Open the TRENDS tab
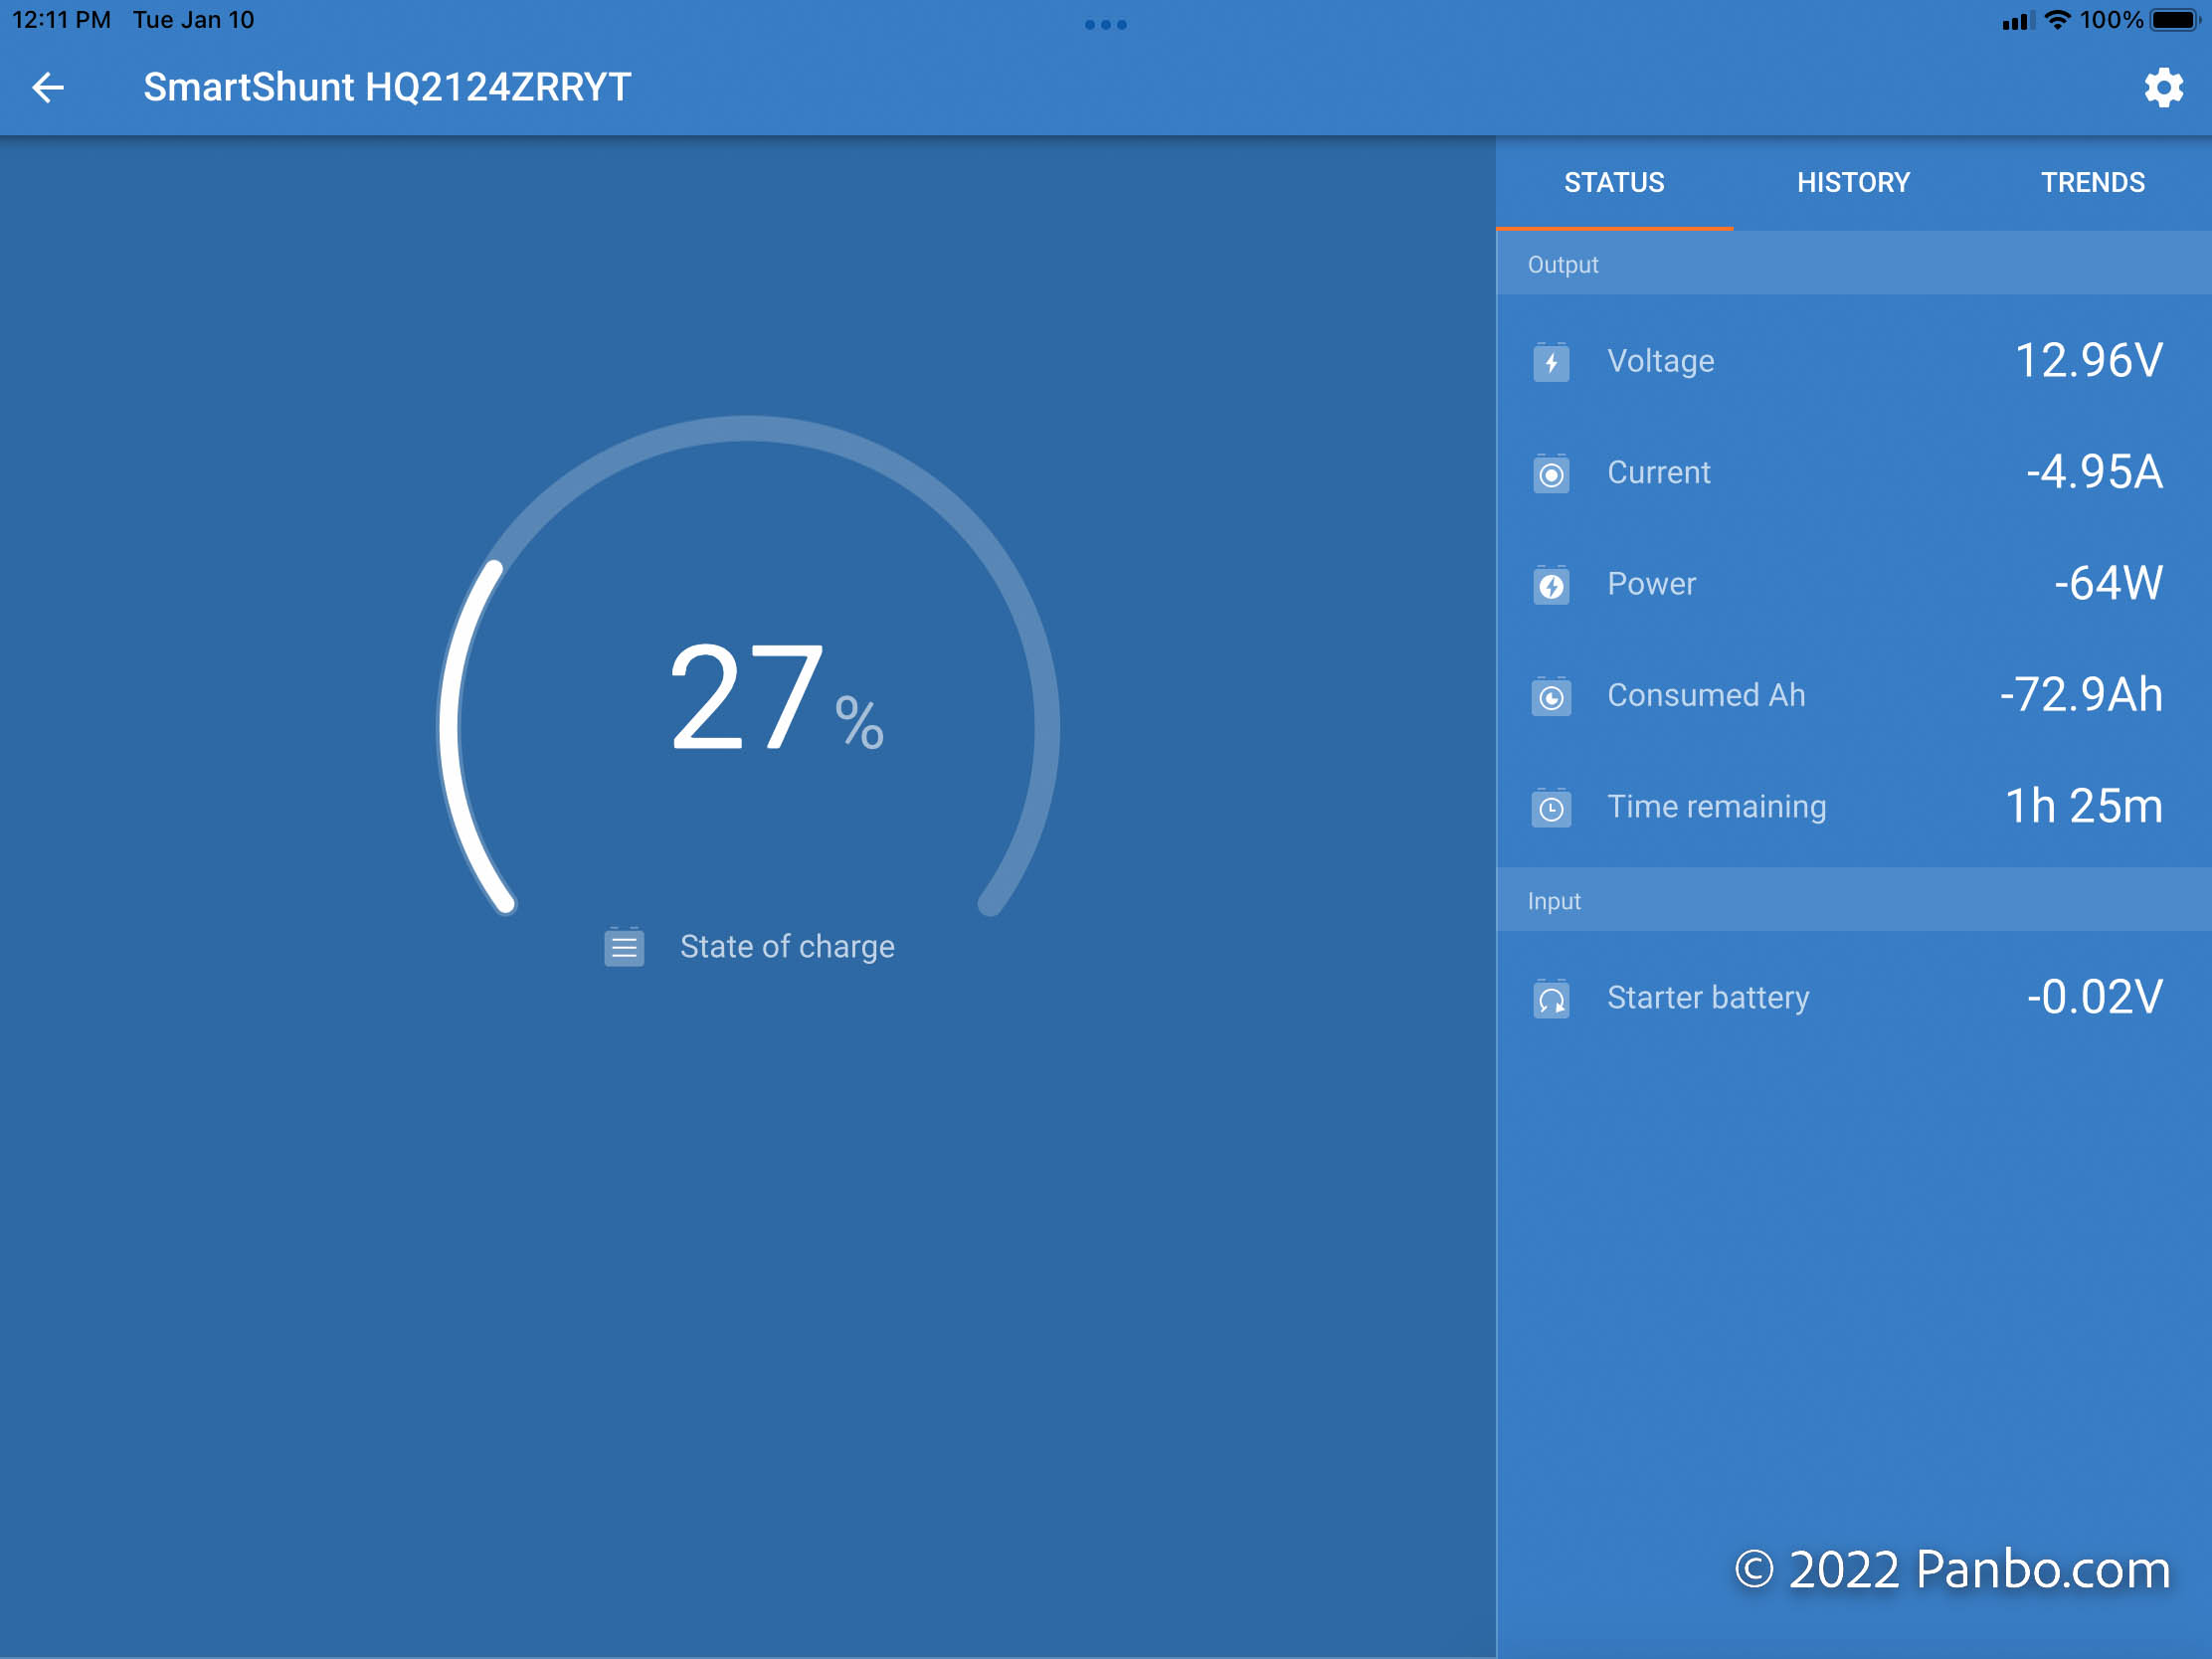The width and height of the screenshot is (2212, 1659). (x=2092, y=183)
